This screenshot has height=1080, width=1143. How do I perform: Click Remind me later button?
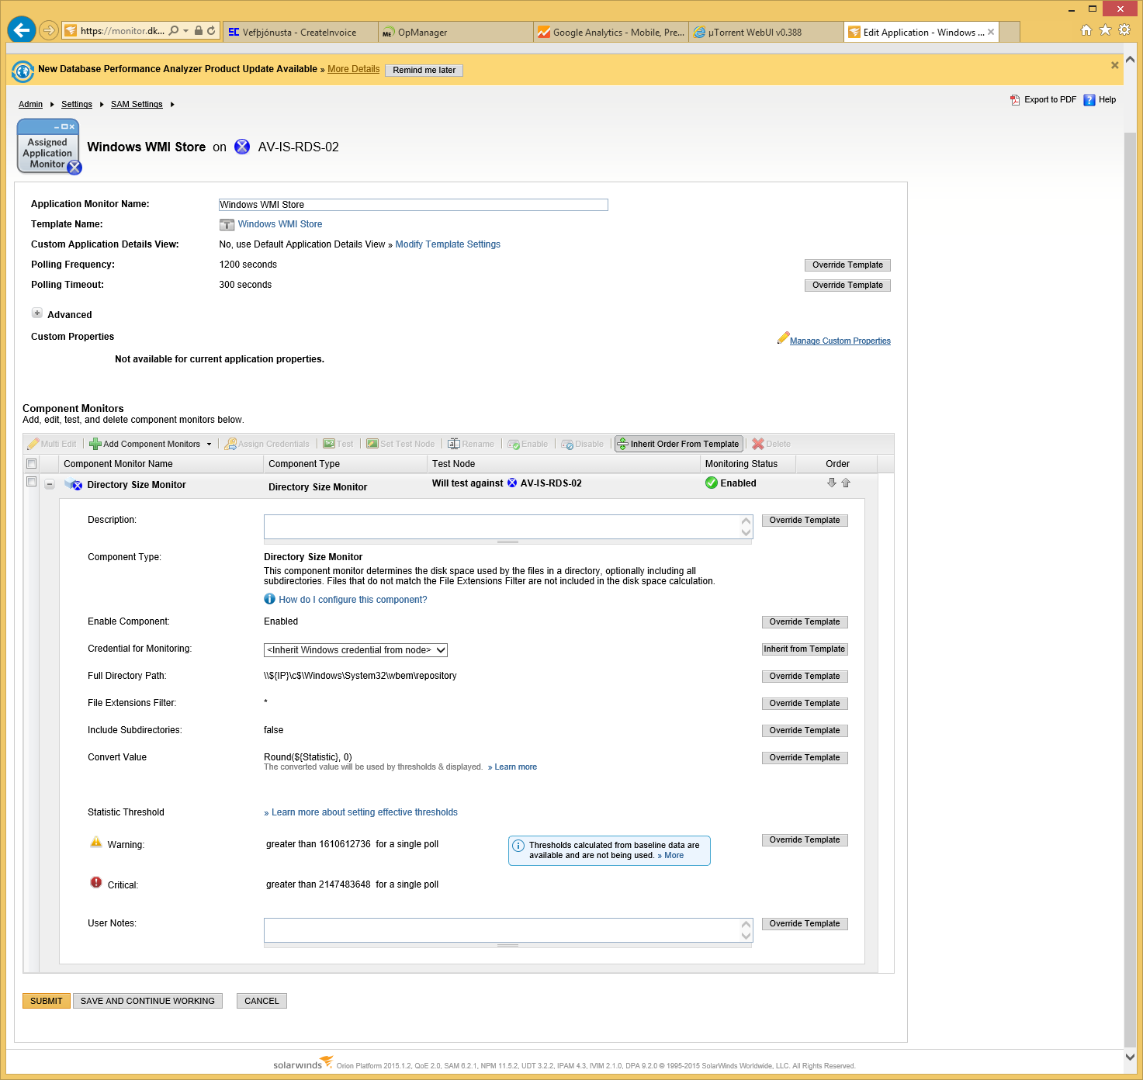[424, 70]
